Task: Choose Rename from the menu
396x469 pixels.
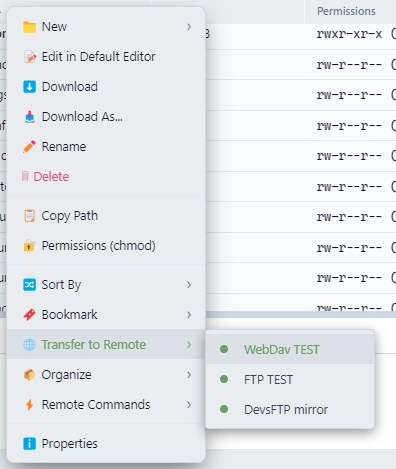Action: pos(106,147)
